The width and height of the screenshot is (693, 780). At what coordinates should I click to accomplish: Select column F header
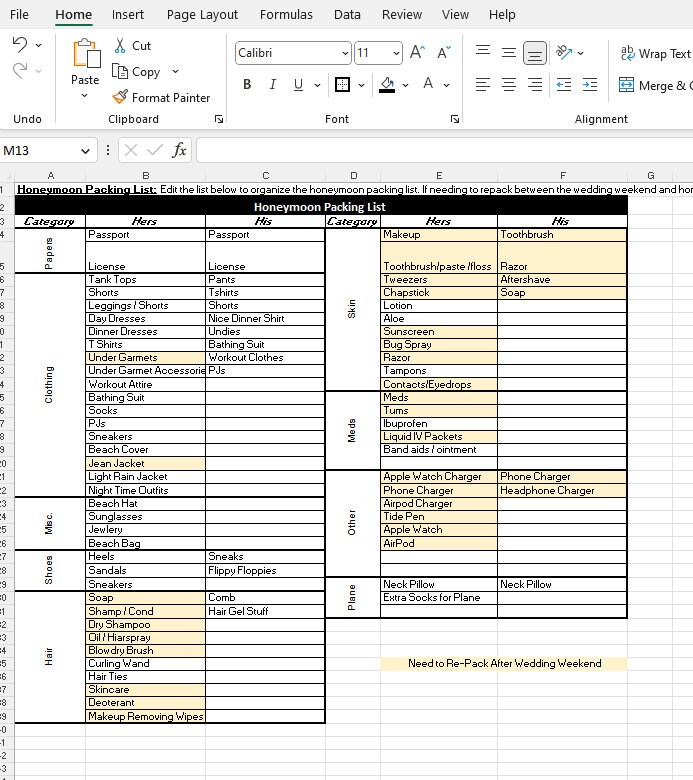[563, 175]
